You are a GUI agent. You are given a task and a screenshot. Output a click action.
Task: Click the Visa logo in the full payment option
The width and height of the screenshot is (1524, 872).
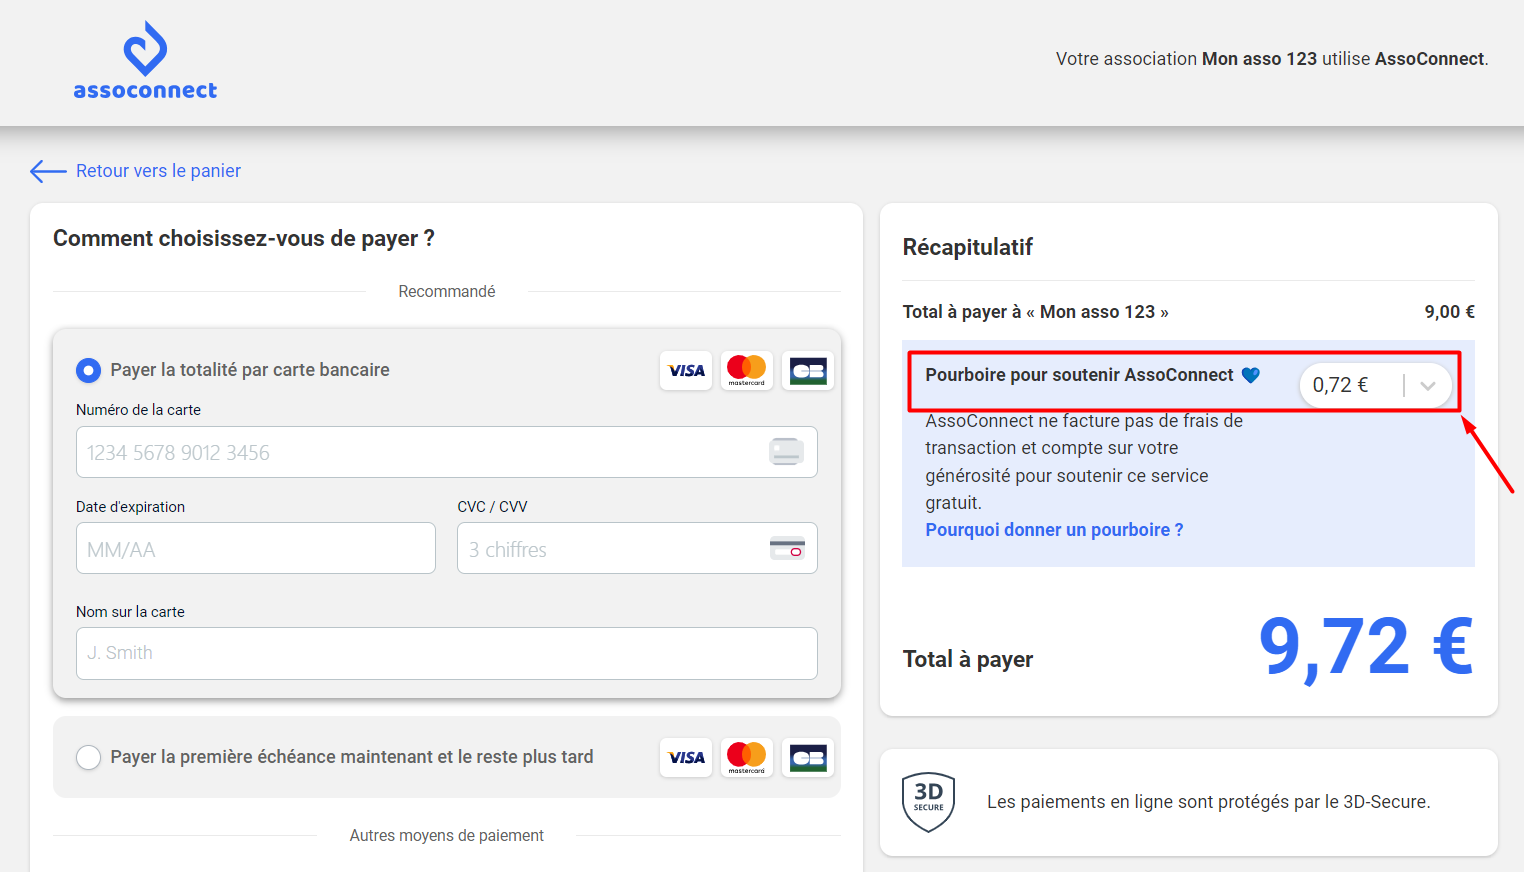686,371
